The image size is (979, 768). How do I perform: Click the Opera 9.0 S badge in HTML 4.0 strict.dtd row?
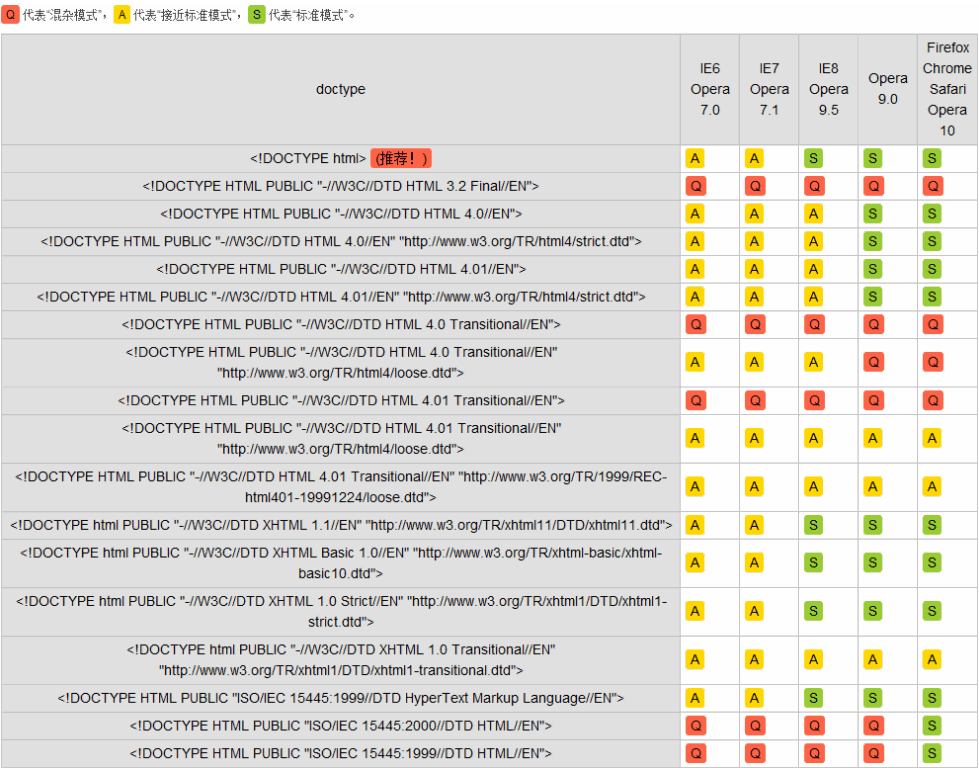coord(873,241)
